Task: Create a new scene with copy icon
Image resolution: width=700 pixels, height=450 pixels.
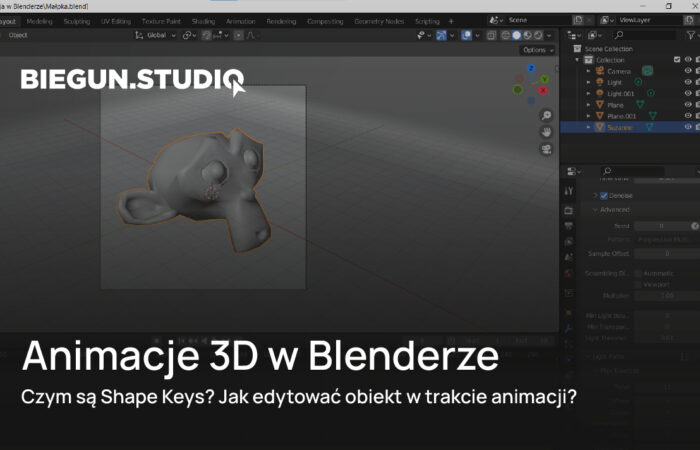Action: click(x=578, y=20)
